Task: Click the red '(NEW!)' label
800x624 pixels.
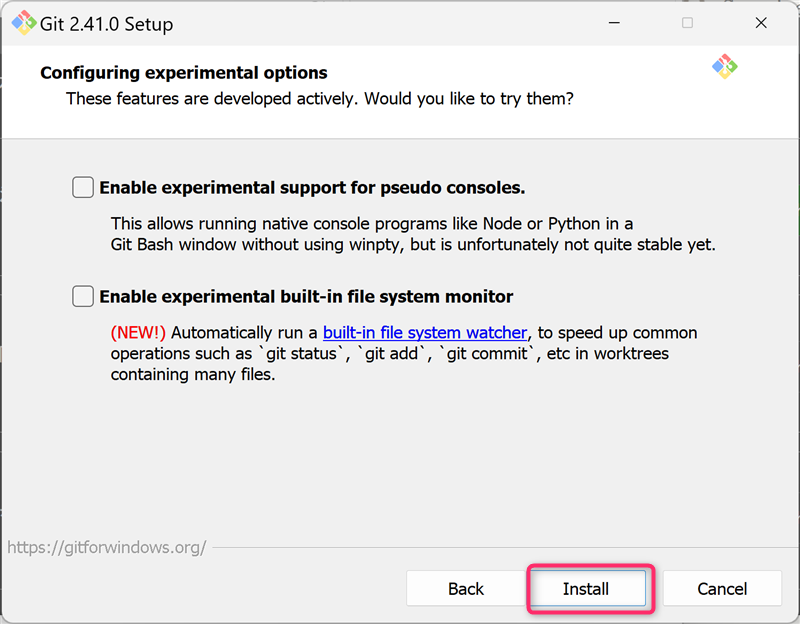Action: coord(138,332)
